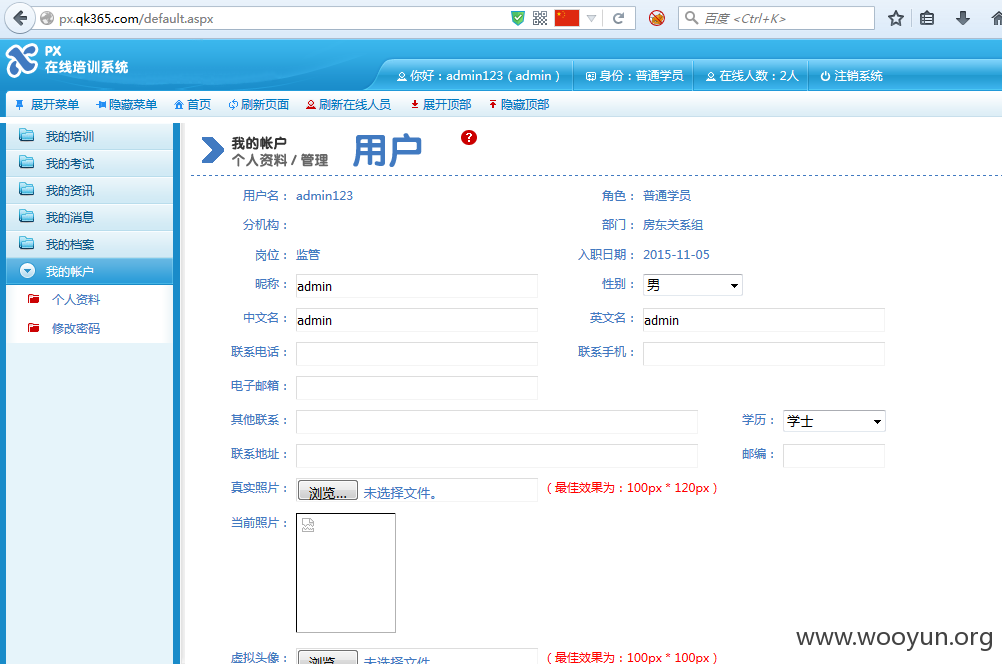1002x666 pixels.
Task: Open the QR code icon in address bar
Action: click(x=540, y=19)
